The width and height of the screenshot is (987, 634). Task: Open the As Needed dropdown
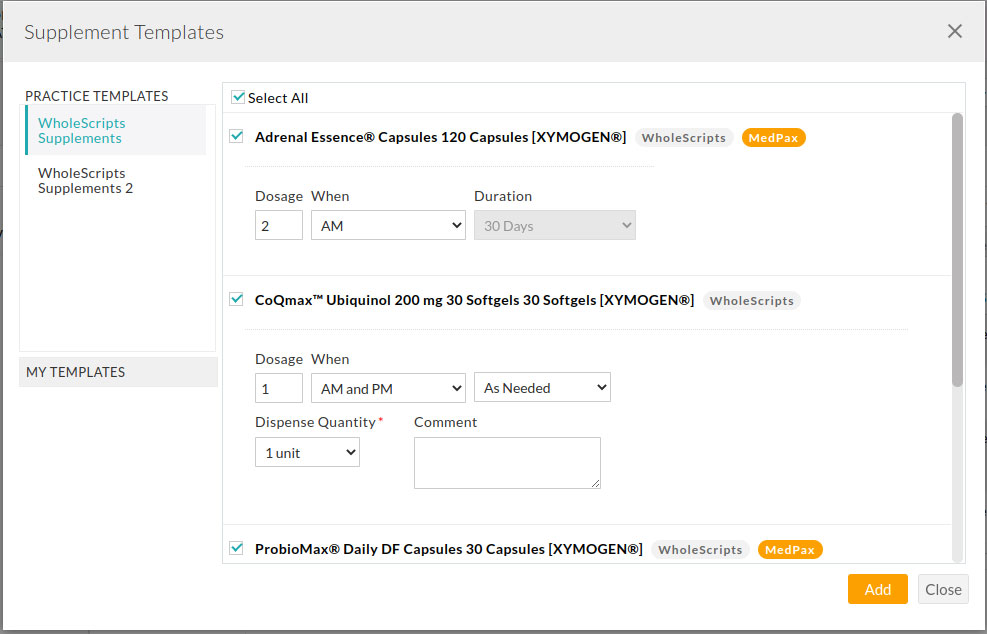coord(542,387)
